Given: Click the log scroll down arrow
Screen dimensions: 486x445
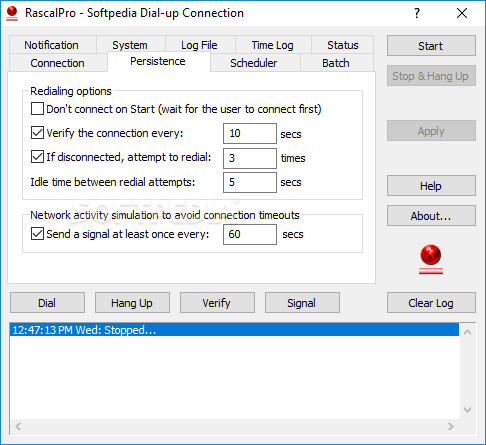Looking at the screenshot, I should 467,410.
